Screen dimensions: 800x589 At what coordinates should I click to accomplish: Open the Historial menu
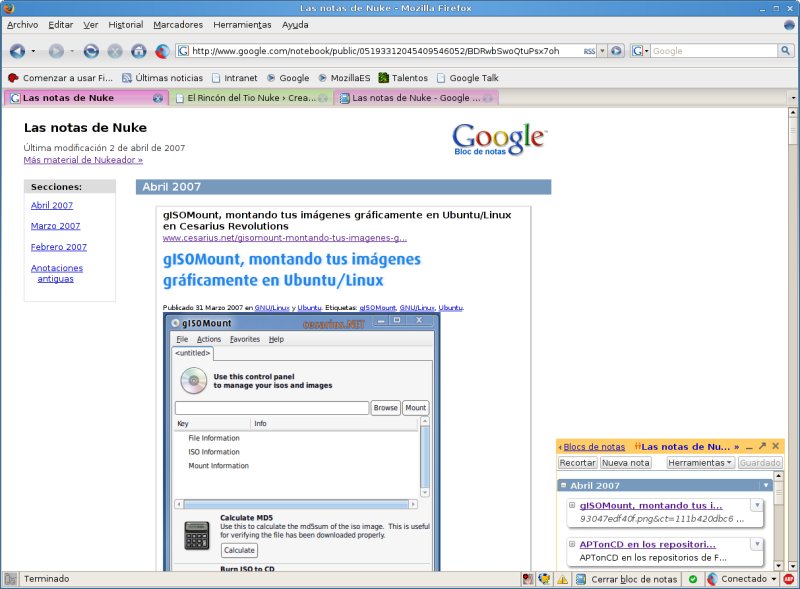coord(126,24)
